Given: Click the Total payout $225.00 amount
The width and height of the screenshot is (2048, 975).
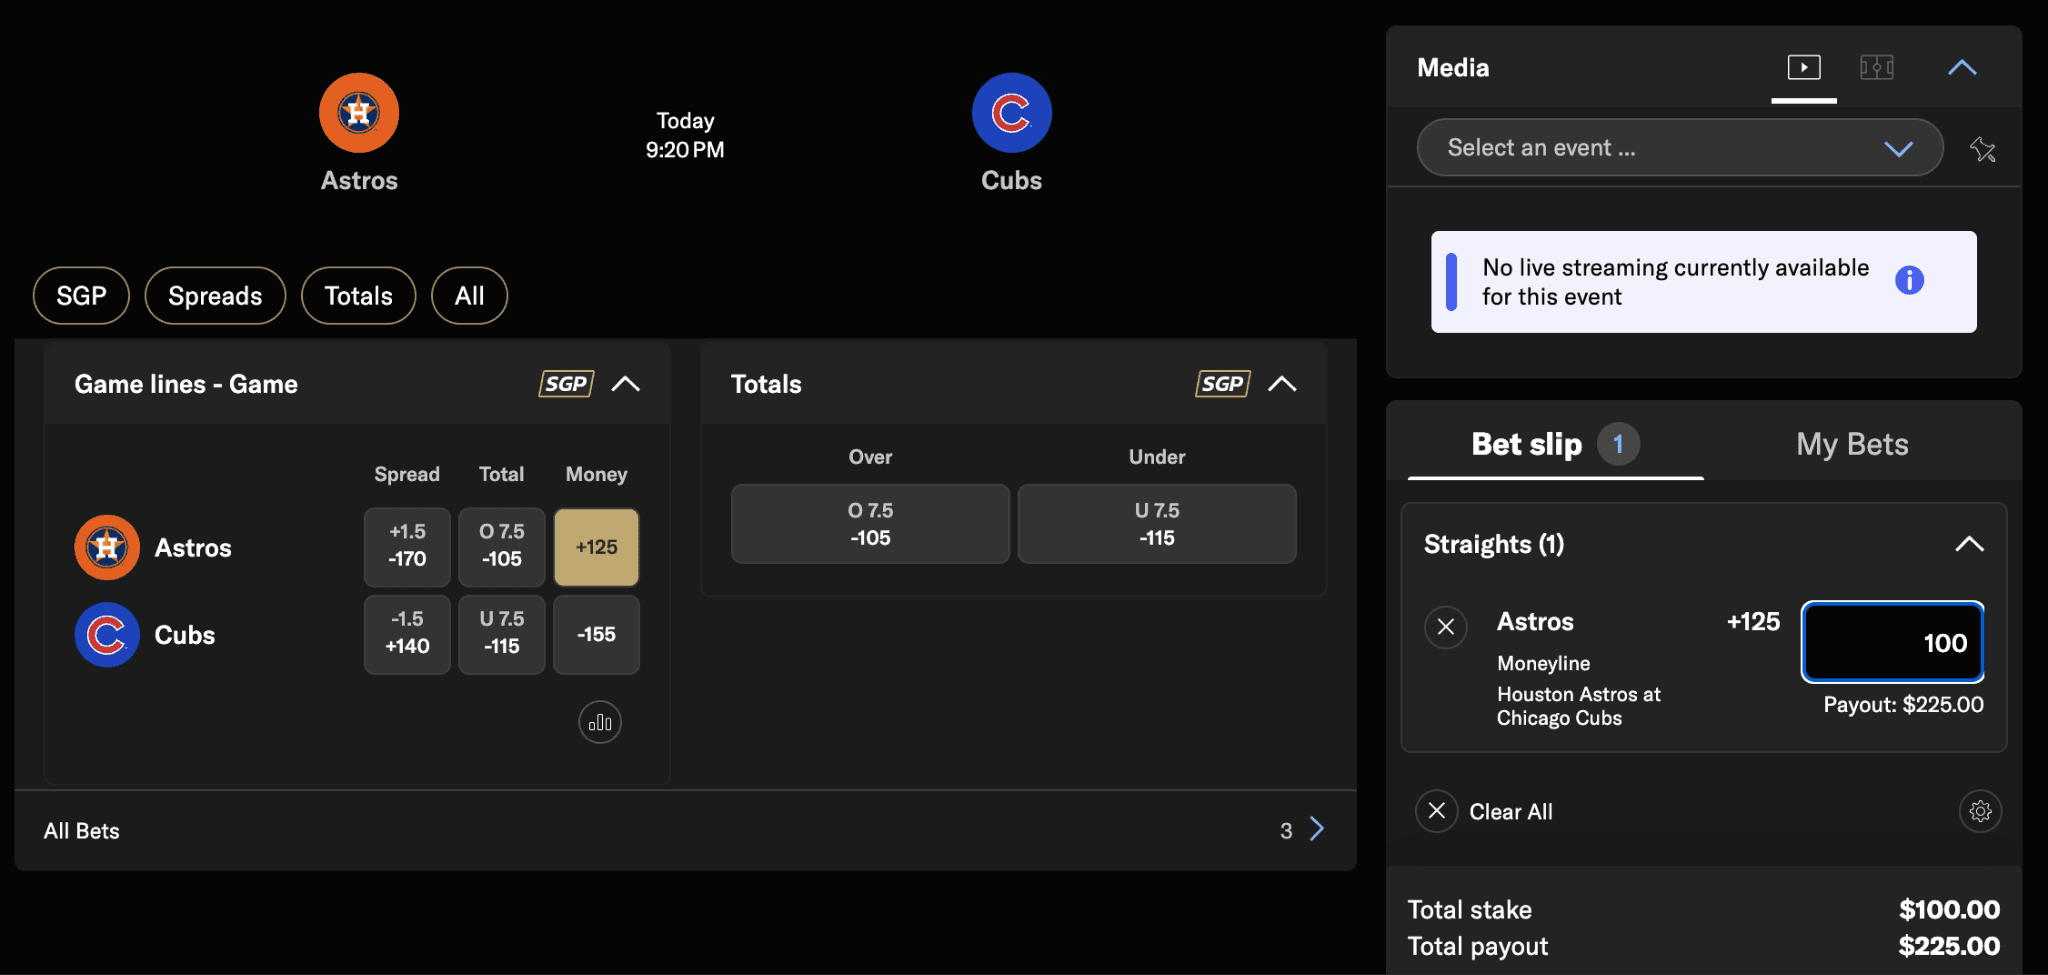Looking at the screenshot, I should pos(1949,946).
